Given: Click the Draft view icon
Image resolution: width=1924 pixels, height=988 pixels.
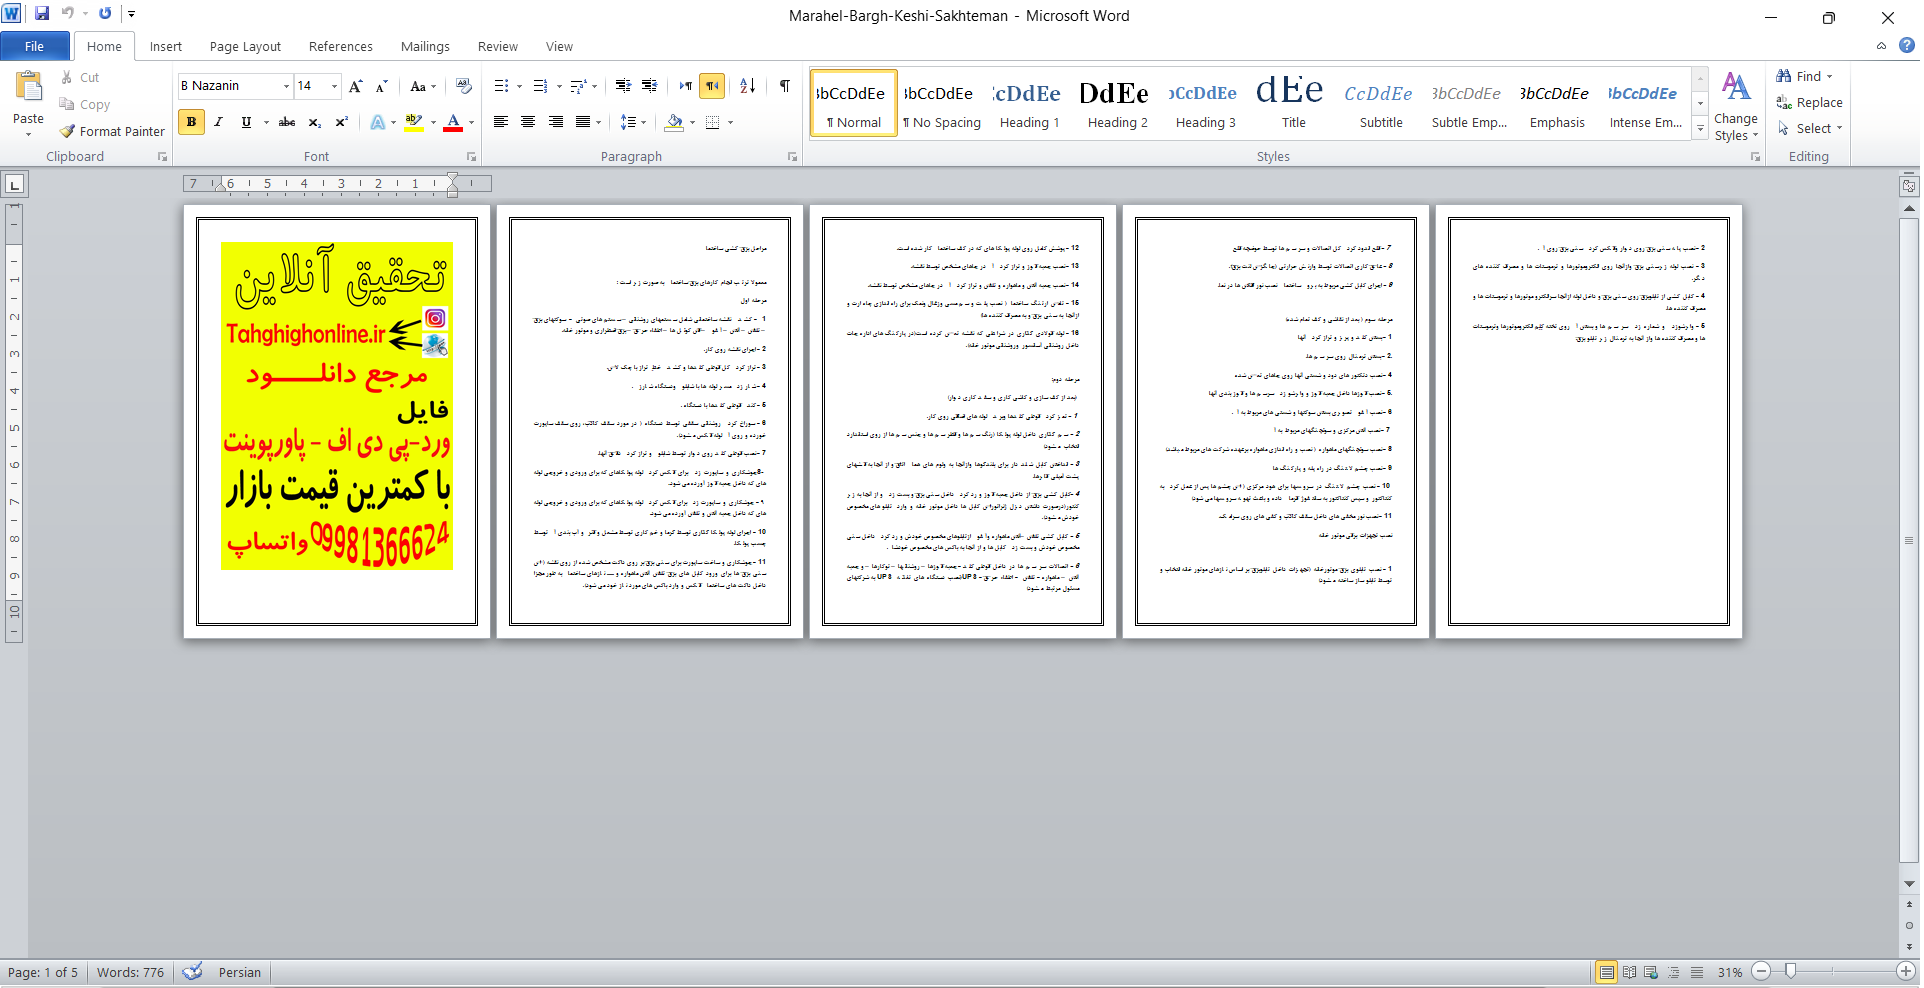Looking at the screenshot, I should pyautogui.click(x=1697, y=972).
